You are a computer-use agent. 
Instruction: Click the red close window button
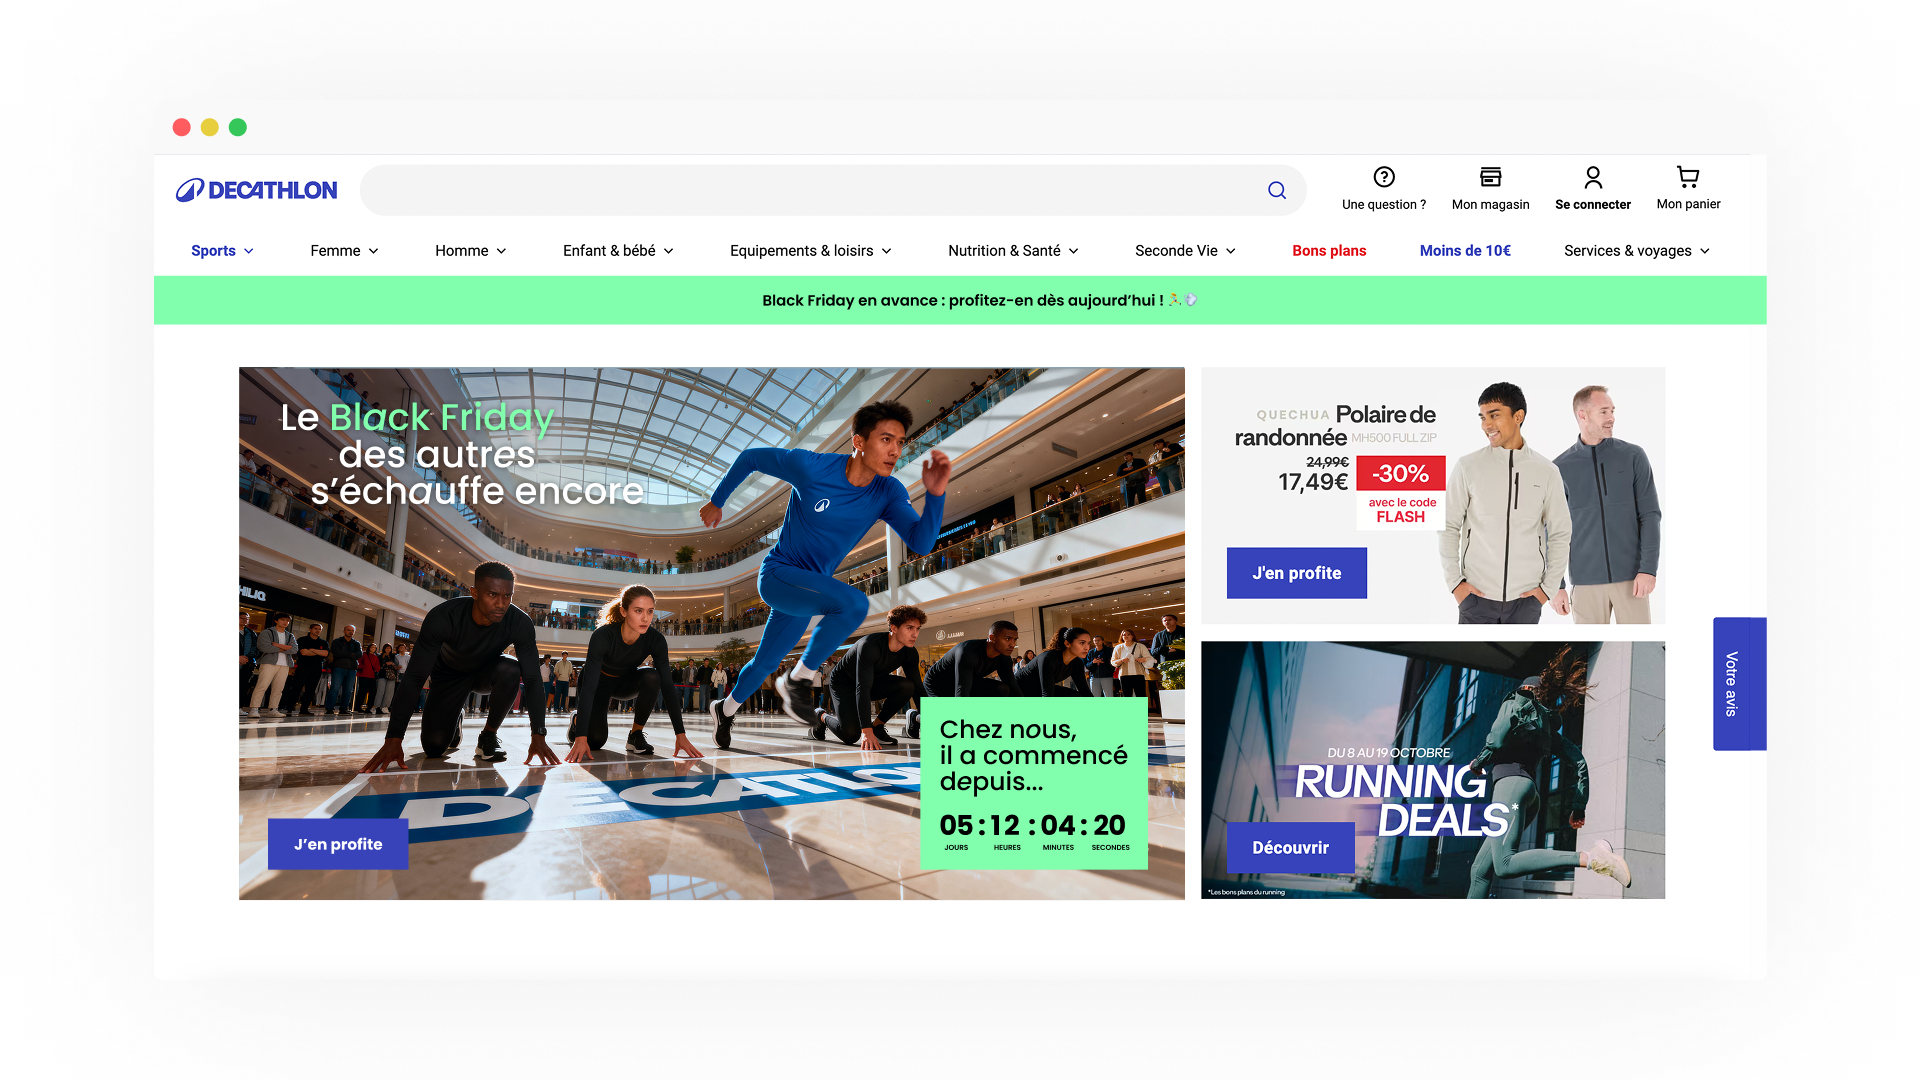pyautogui.click(x=181, y=127)
